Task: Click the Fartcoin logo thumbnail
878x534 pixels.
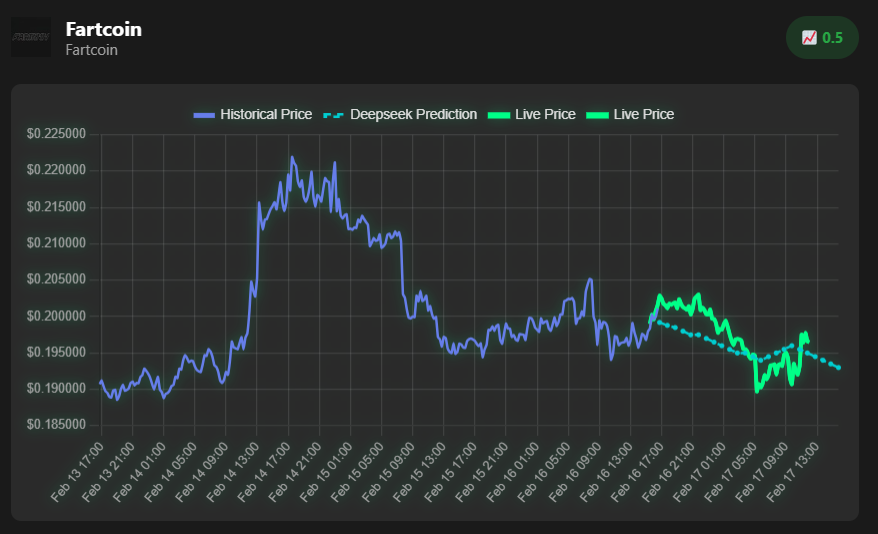Action: click(31, 38)
